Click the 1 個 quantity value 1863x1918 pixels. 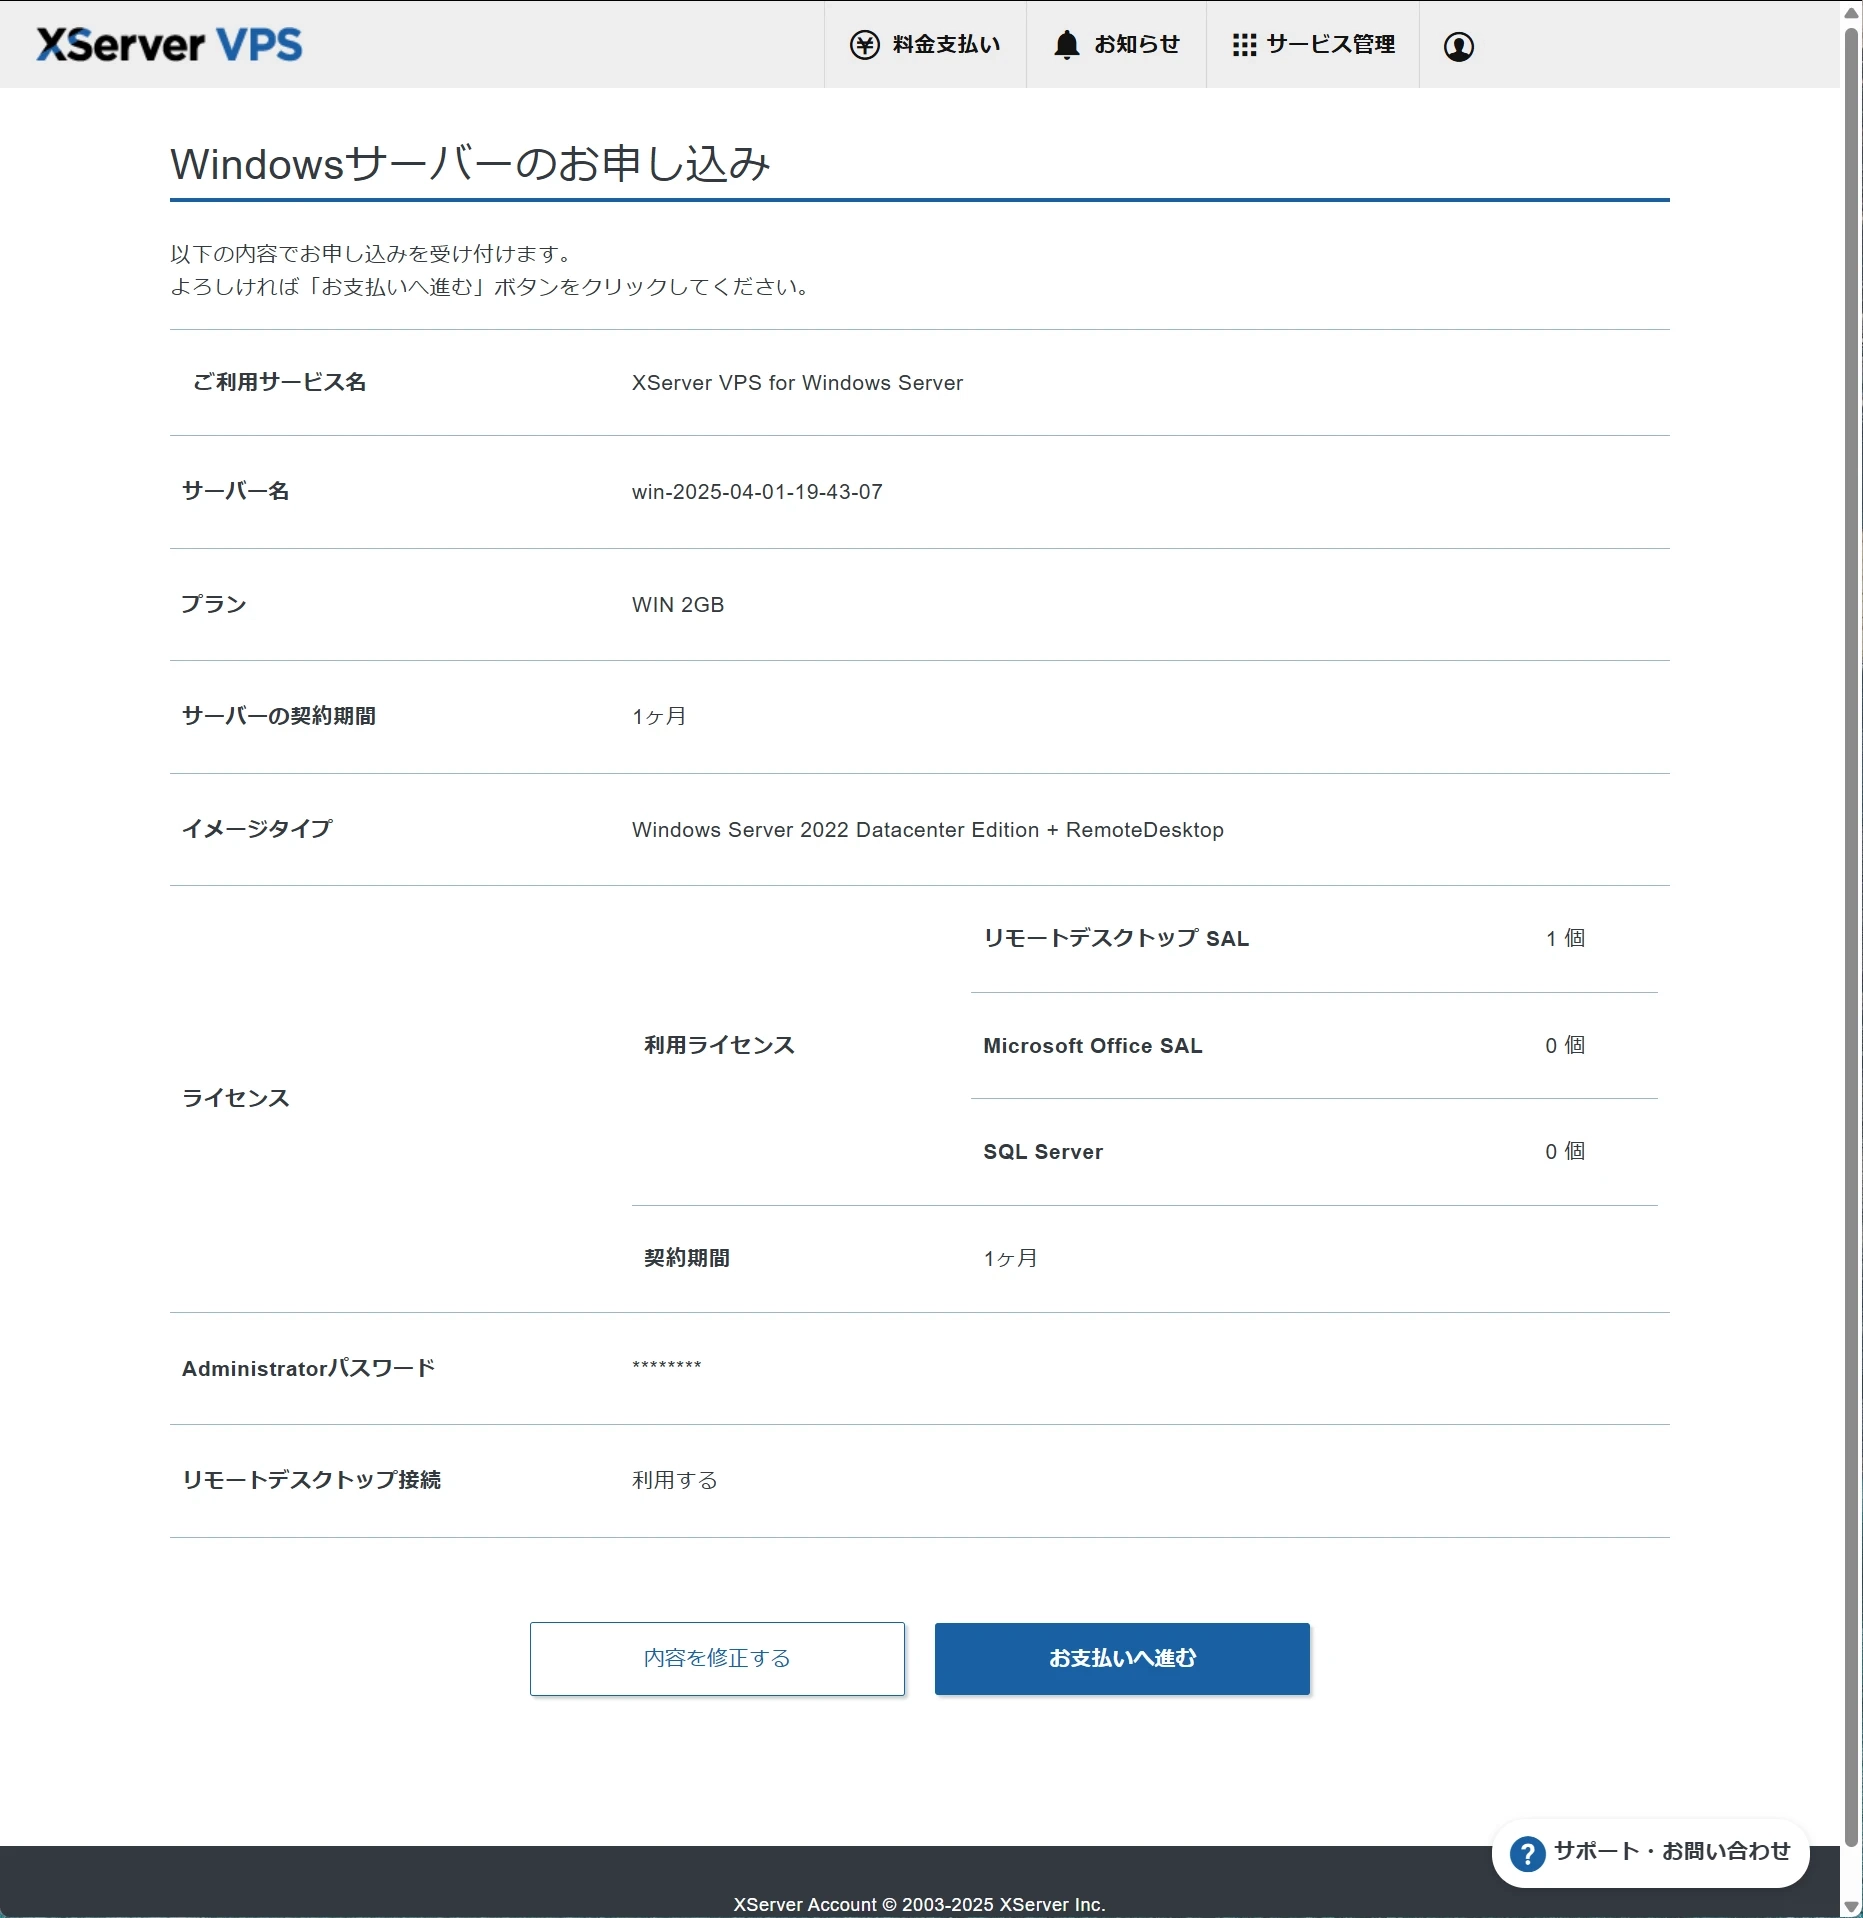pos(1565,938)
